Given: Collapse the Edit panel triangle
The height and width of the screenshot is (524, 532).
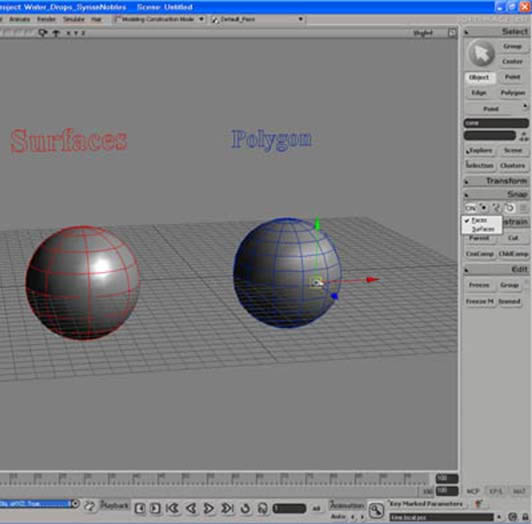Looking at the screenshot, I should (467, 270).
